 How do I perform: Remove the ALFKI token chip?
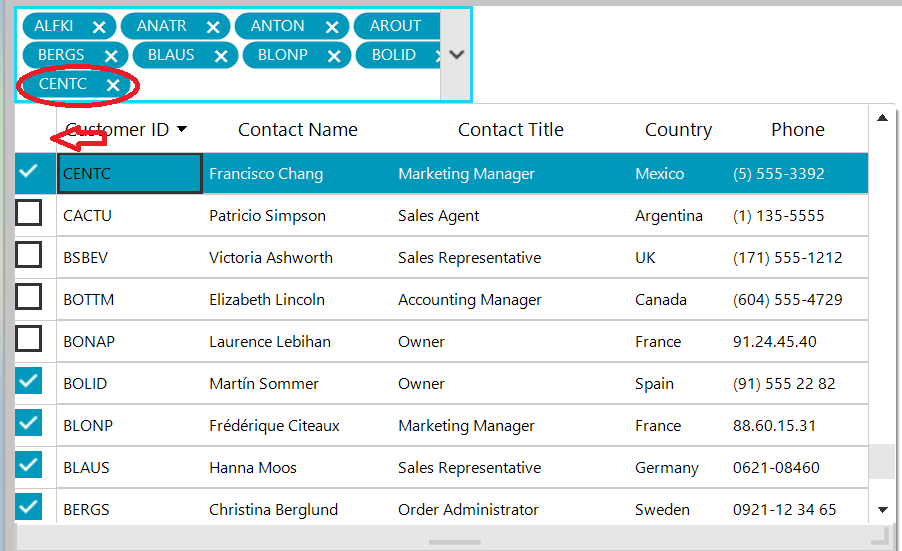point(99,27)
